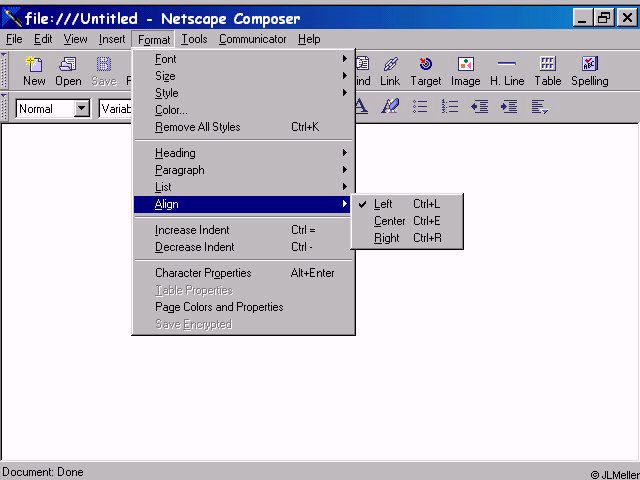Click the Link toolbar icon

point(390,71)
